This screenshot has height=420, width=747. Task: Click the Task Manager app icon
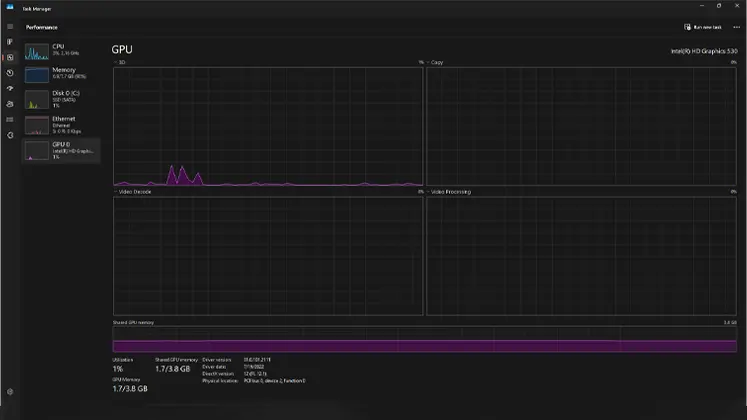10,7
